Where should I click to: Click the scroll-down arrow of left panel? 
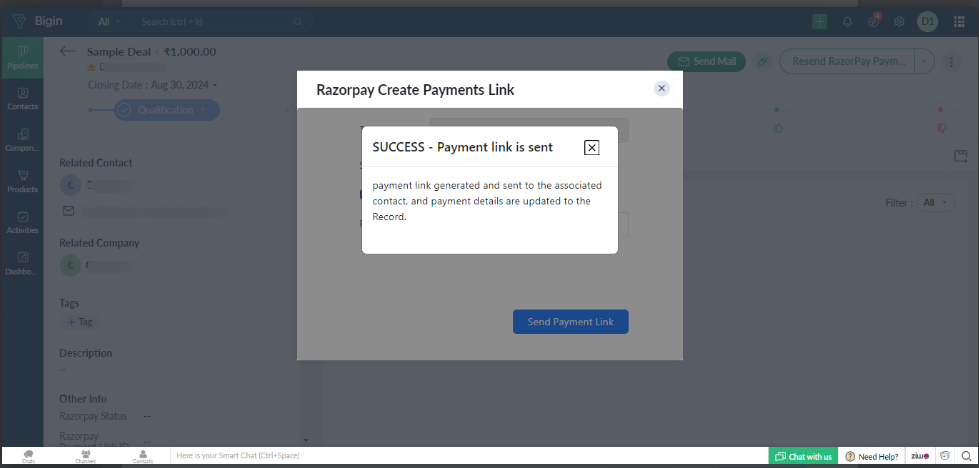point(305,440)
